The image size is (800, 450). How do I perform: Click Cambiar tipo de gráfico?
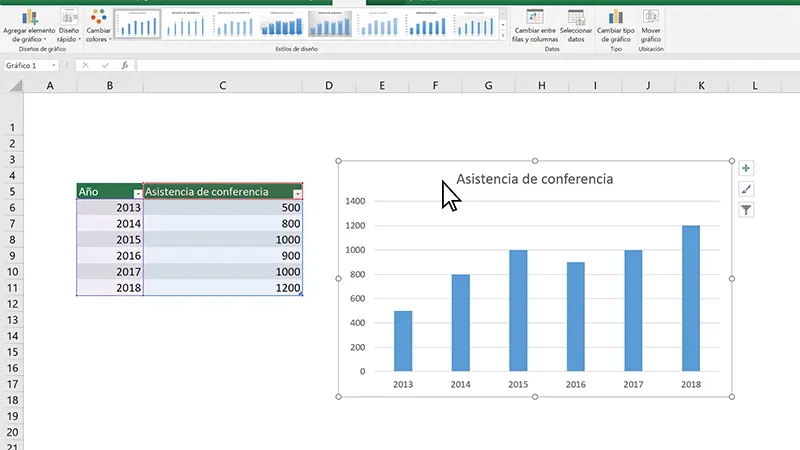click(615, 23)
